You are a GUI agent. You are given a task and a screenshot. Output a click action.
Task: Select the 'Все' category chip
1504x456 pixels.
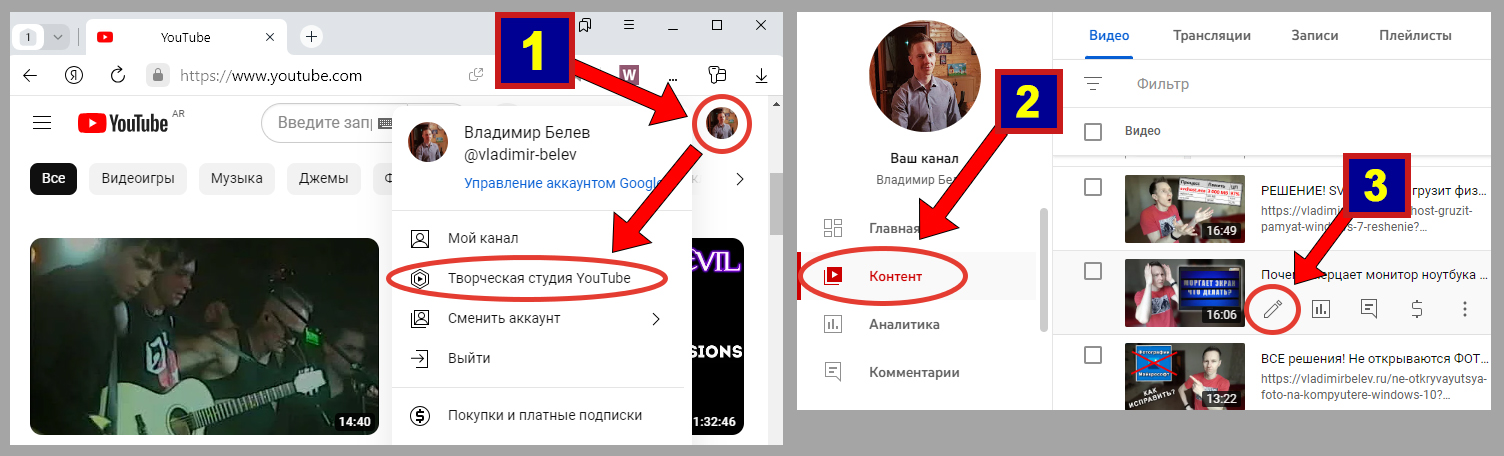(53, 179)
